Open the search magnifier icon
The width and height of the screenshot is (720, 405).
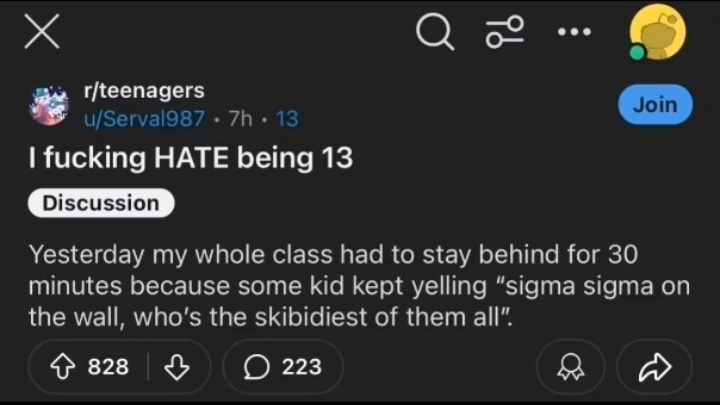[434, 34]
